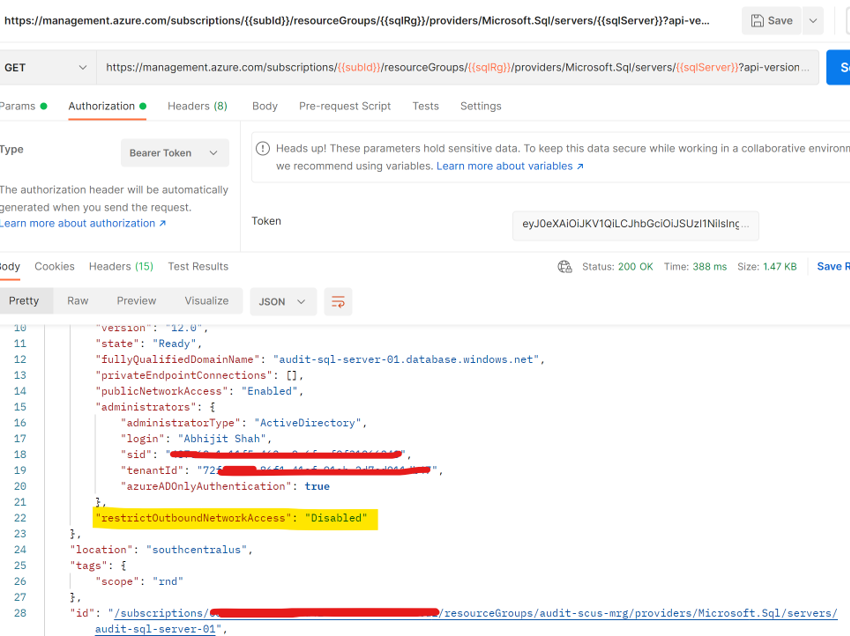
Task: Click the "Ready" state value
Action: 174,344
